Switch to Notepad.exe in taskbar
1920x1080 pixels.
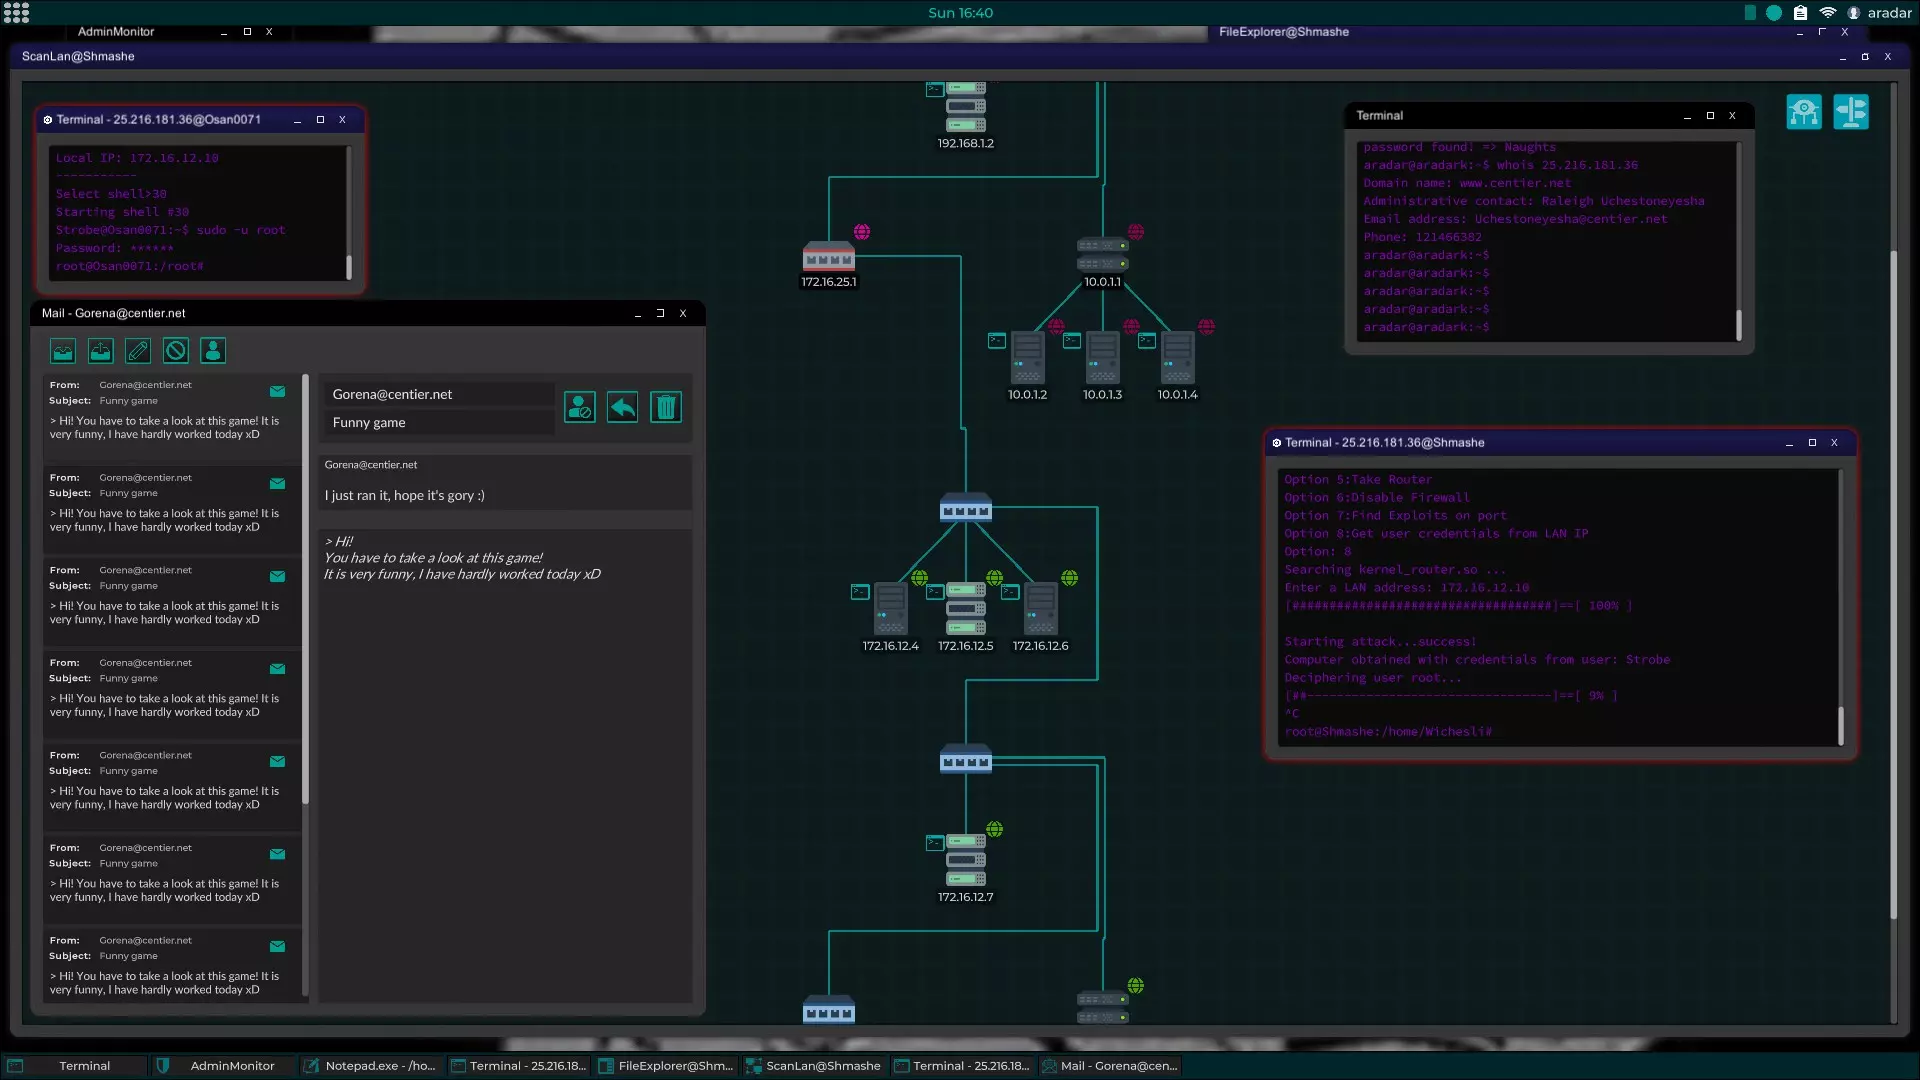tap(371, 1066)
